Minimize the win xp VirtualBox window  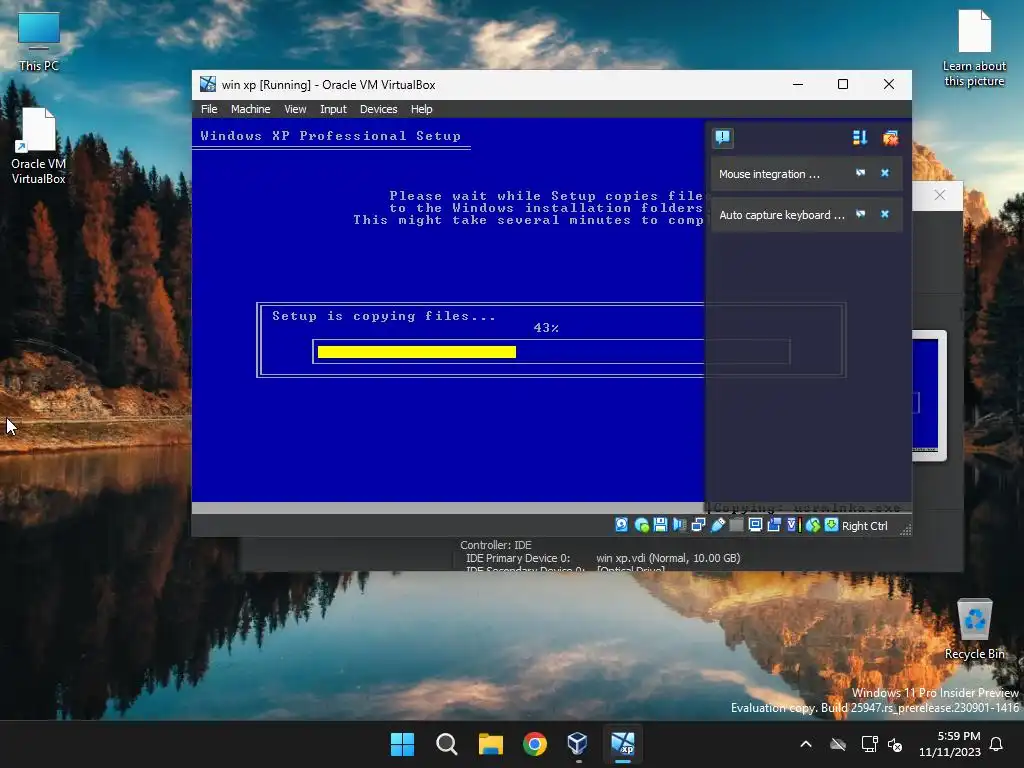(798, 84)
